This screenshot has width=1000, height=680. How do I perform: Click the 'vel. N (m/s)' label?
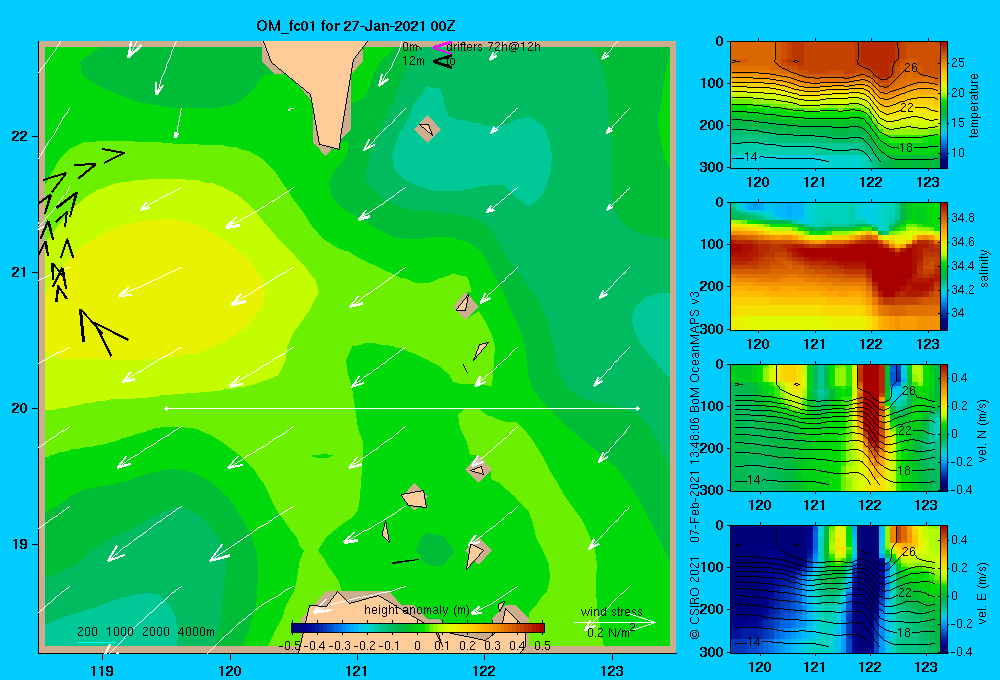coord(982,431)
